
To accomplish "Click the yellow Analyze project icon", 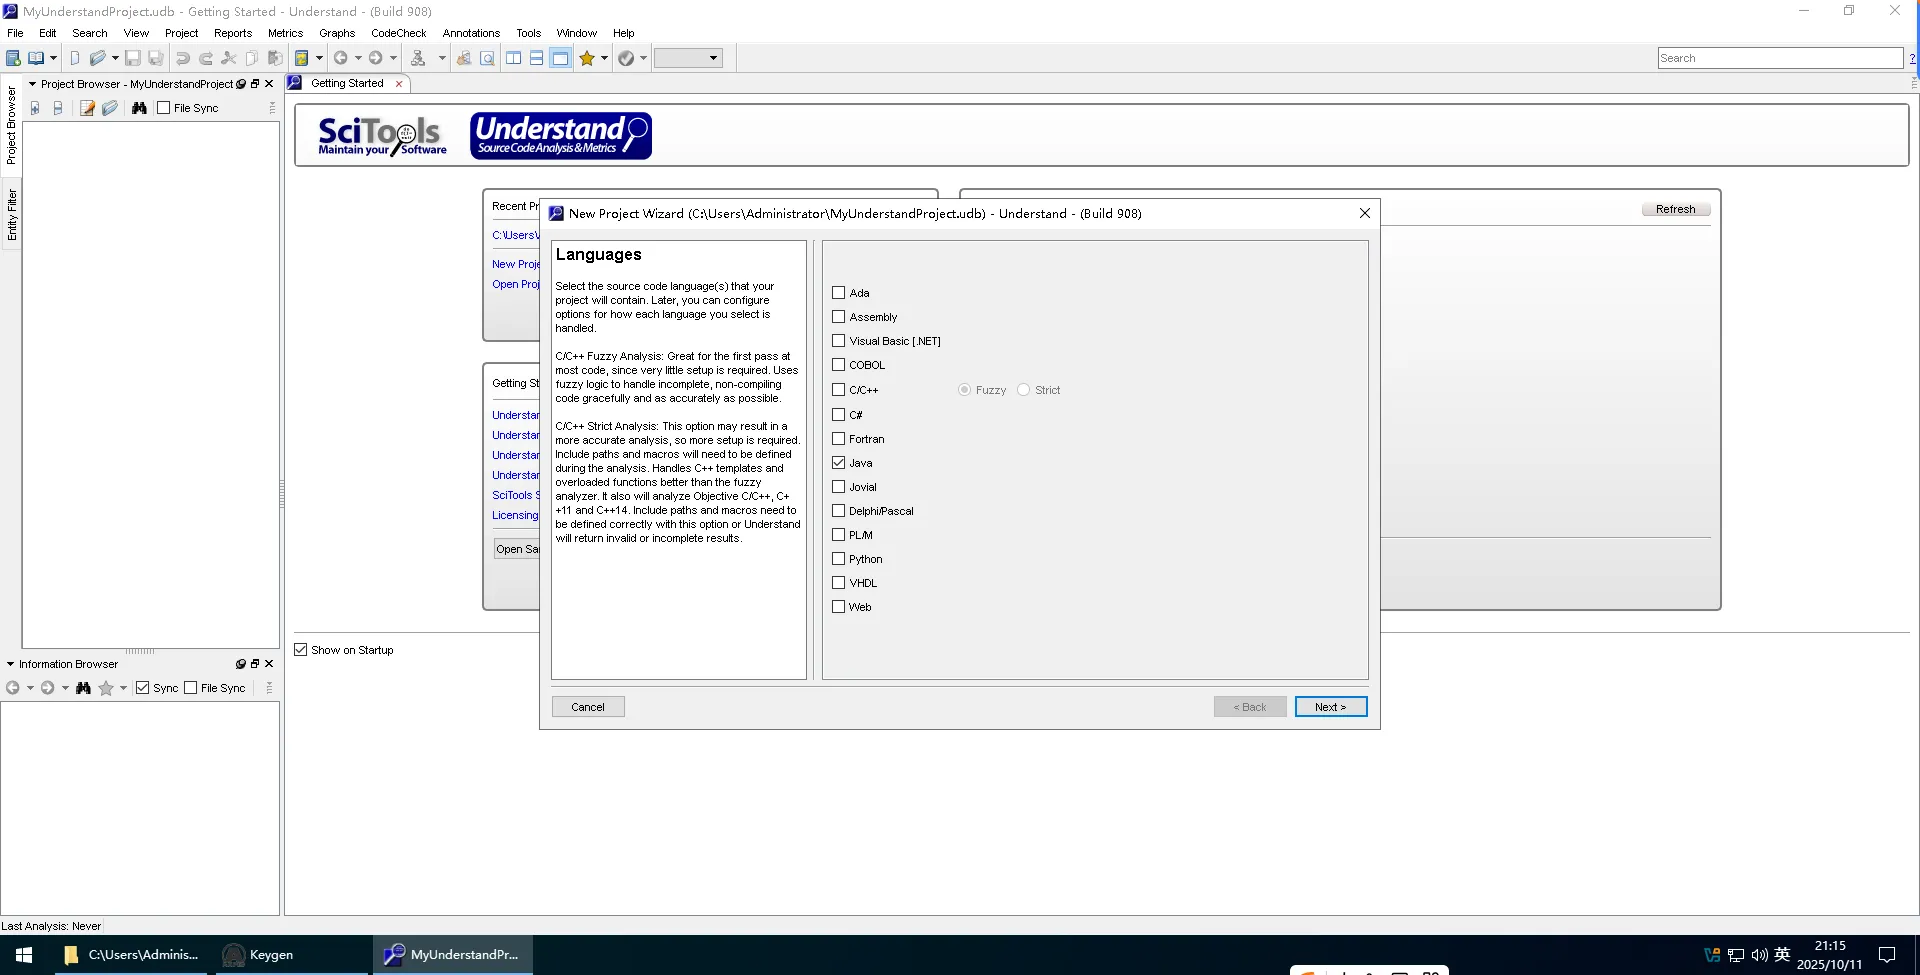I will 301,58.
